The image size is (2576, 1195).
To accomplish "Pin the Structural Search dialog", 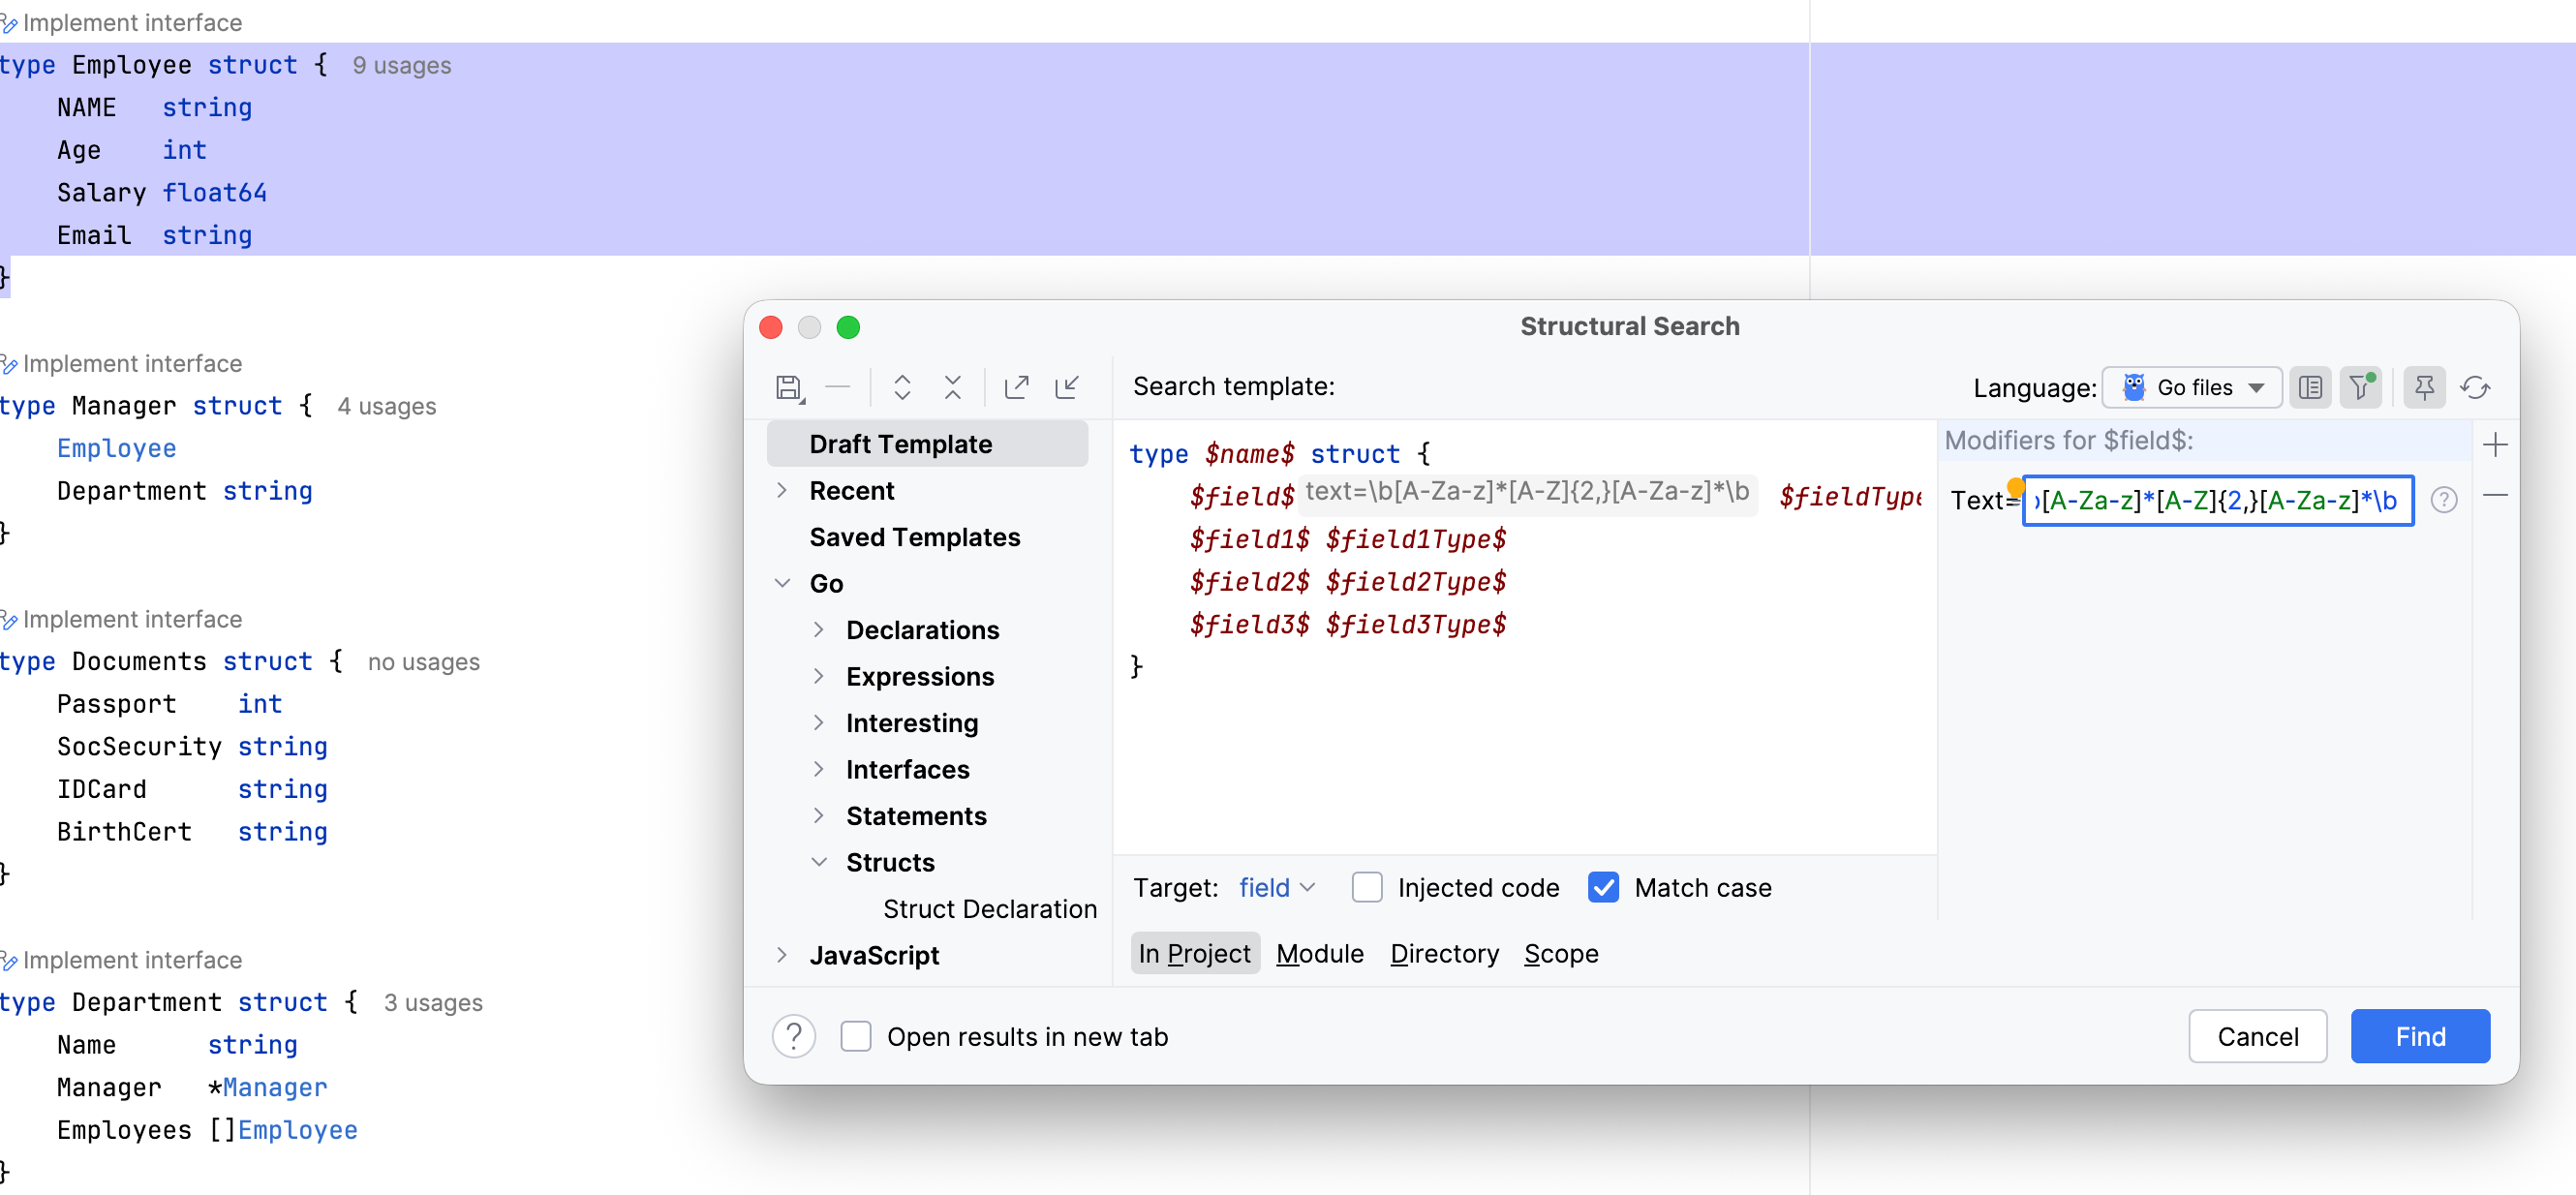I will click(2424, 387).
